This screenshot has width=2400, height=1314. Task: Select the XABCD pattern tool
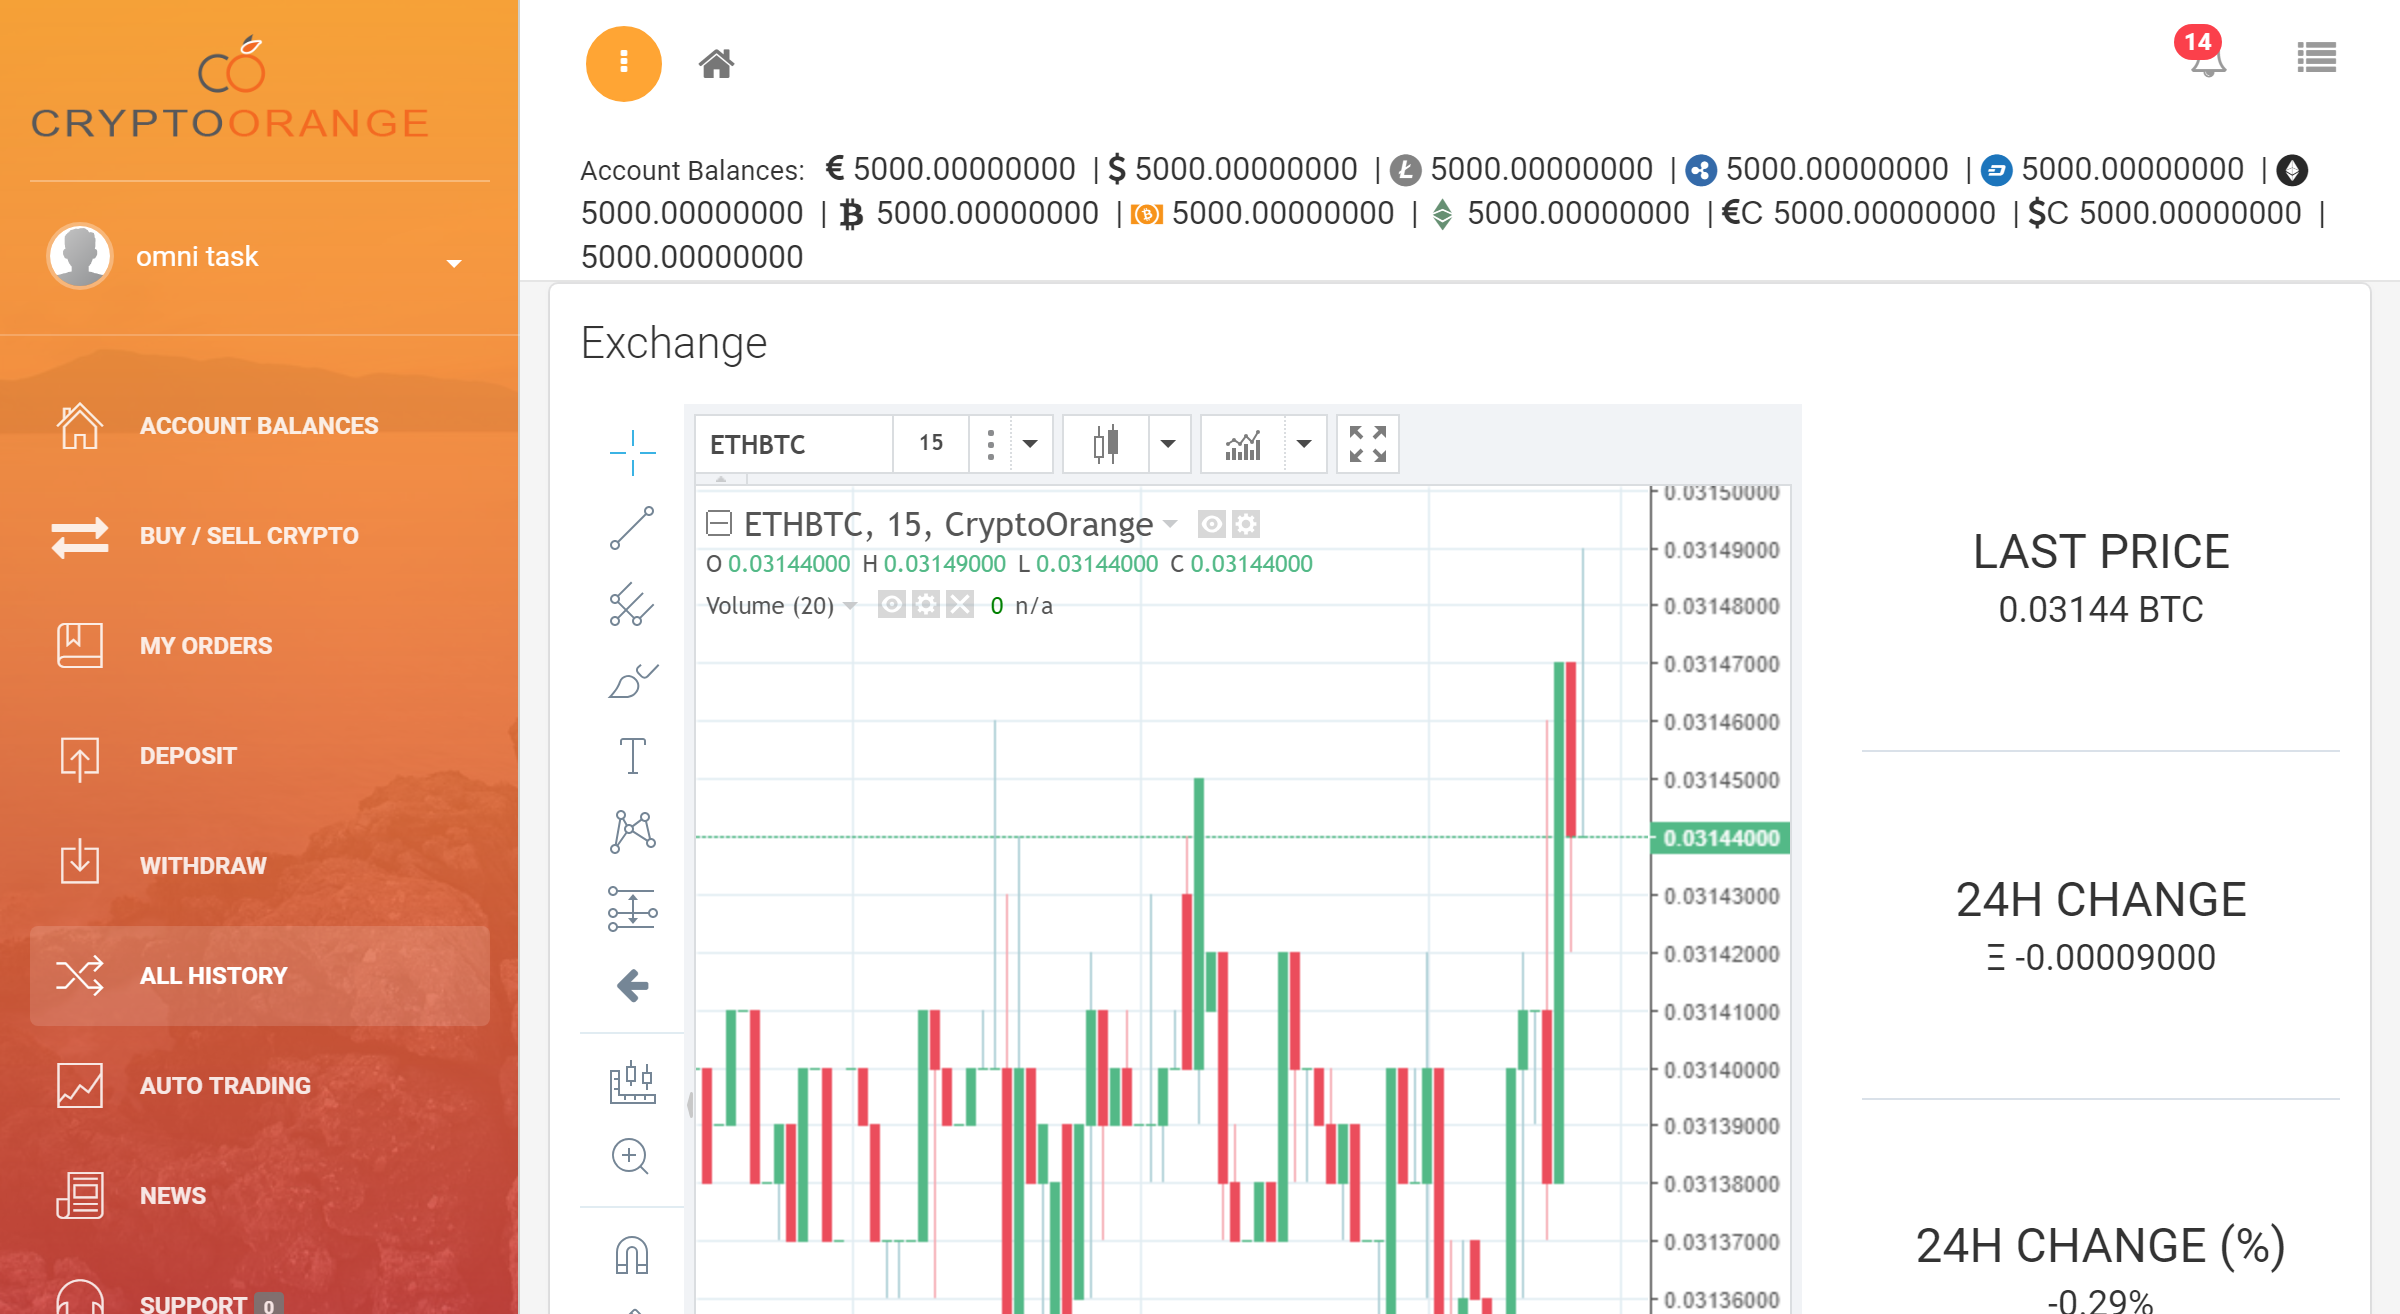coord(632,832)
